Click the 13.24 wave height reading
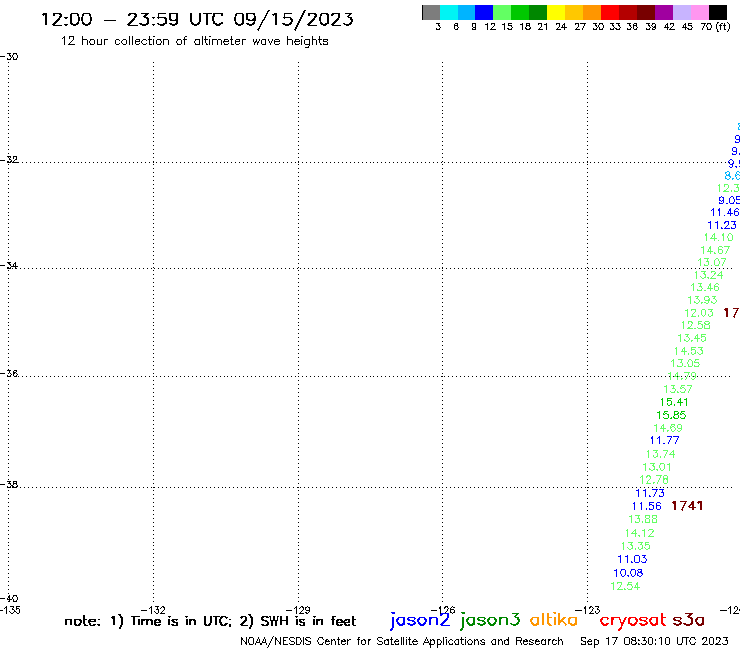Screen dimensions: 740x650 (x=708, y=275)
